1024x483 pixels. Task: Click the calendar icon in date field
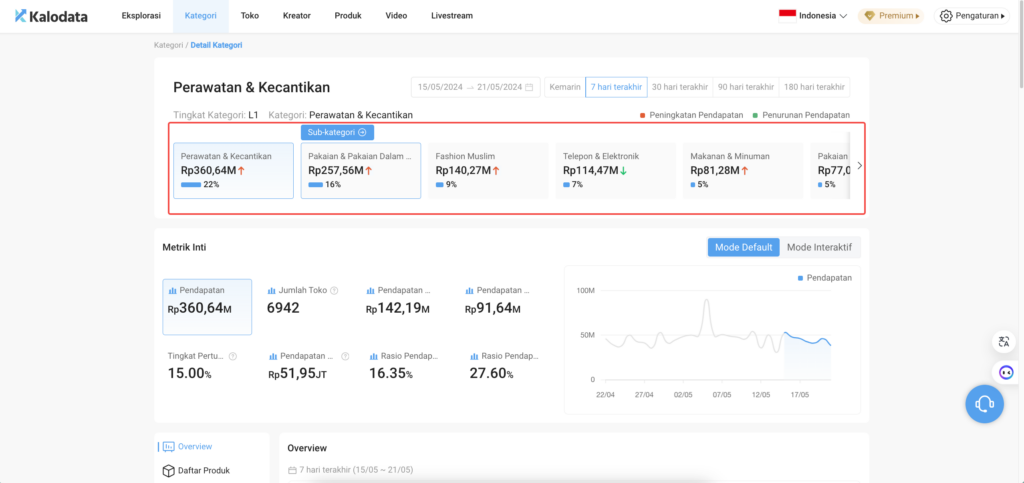click(529, 87)
